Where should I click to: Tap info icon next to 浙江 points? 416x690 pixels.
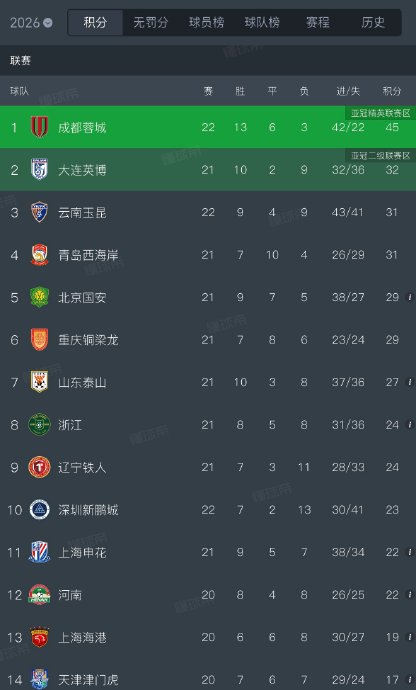(x=410, y=425)
